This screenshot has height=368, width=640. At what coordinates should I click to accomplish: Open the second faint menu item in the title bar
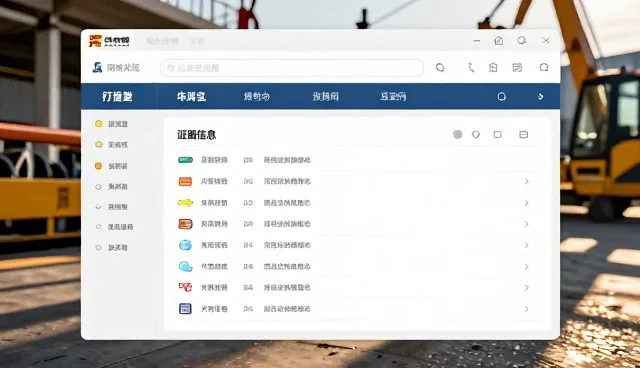[x=196, y=41]
